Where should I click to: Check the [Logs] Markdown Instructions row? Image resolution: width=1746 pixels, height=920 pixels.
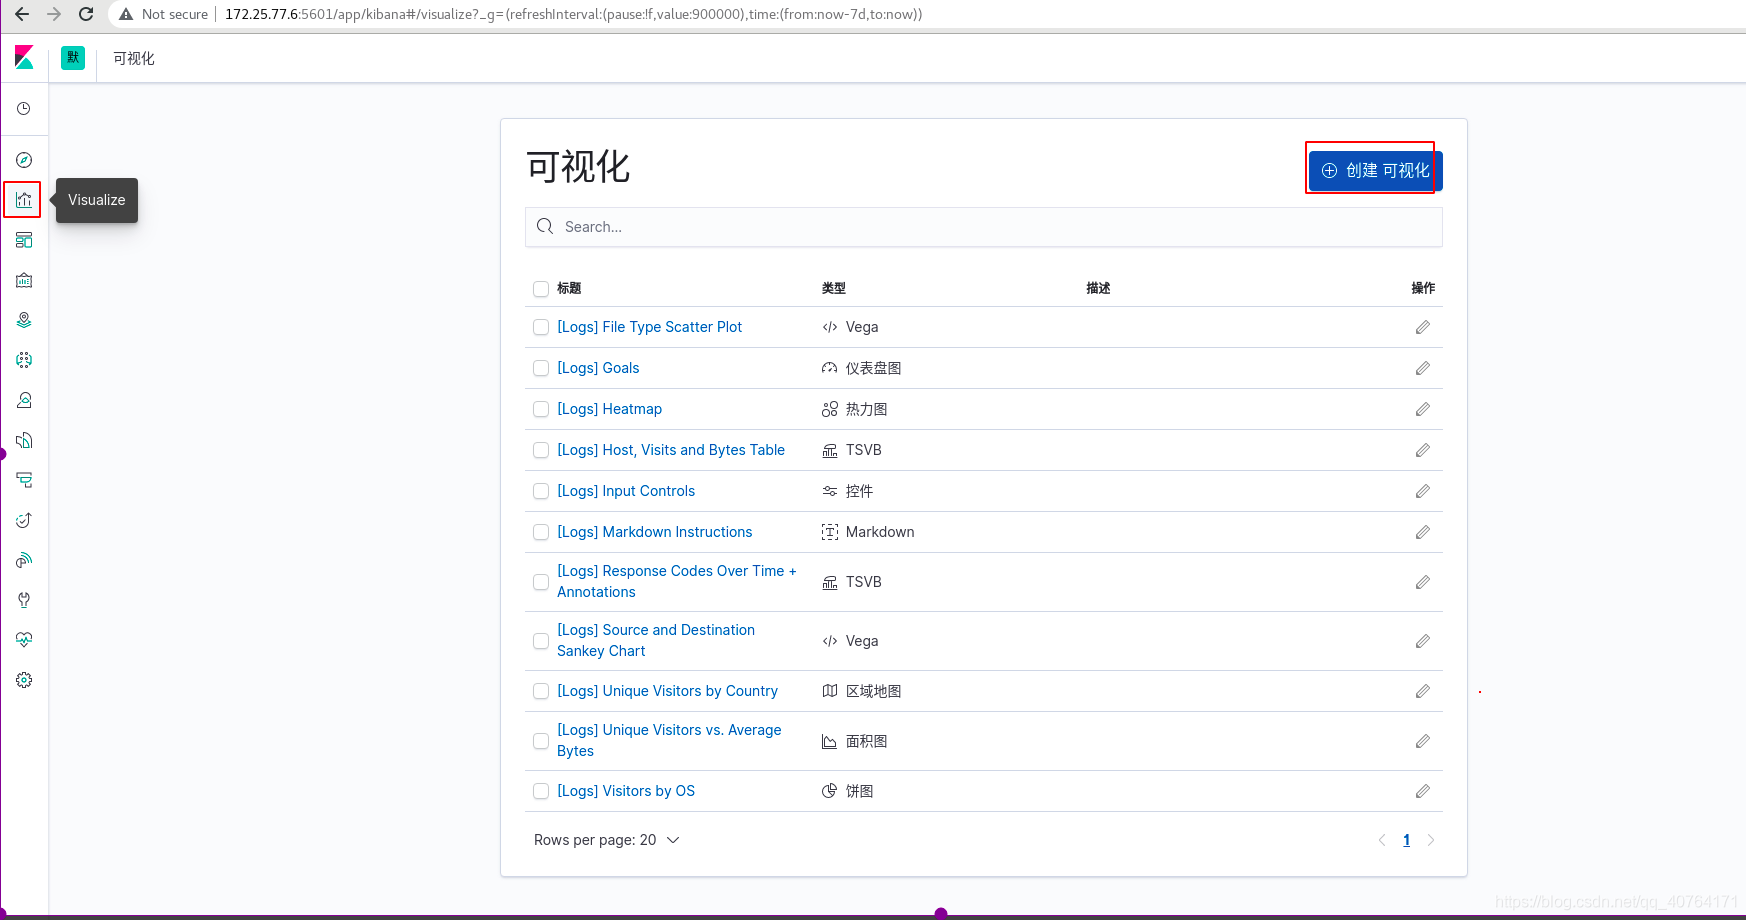pyautogui.click(x=541, y=532)
